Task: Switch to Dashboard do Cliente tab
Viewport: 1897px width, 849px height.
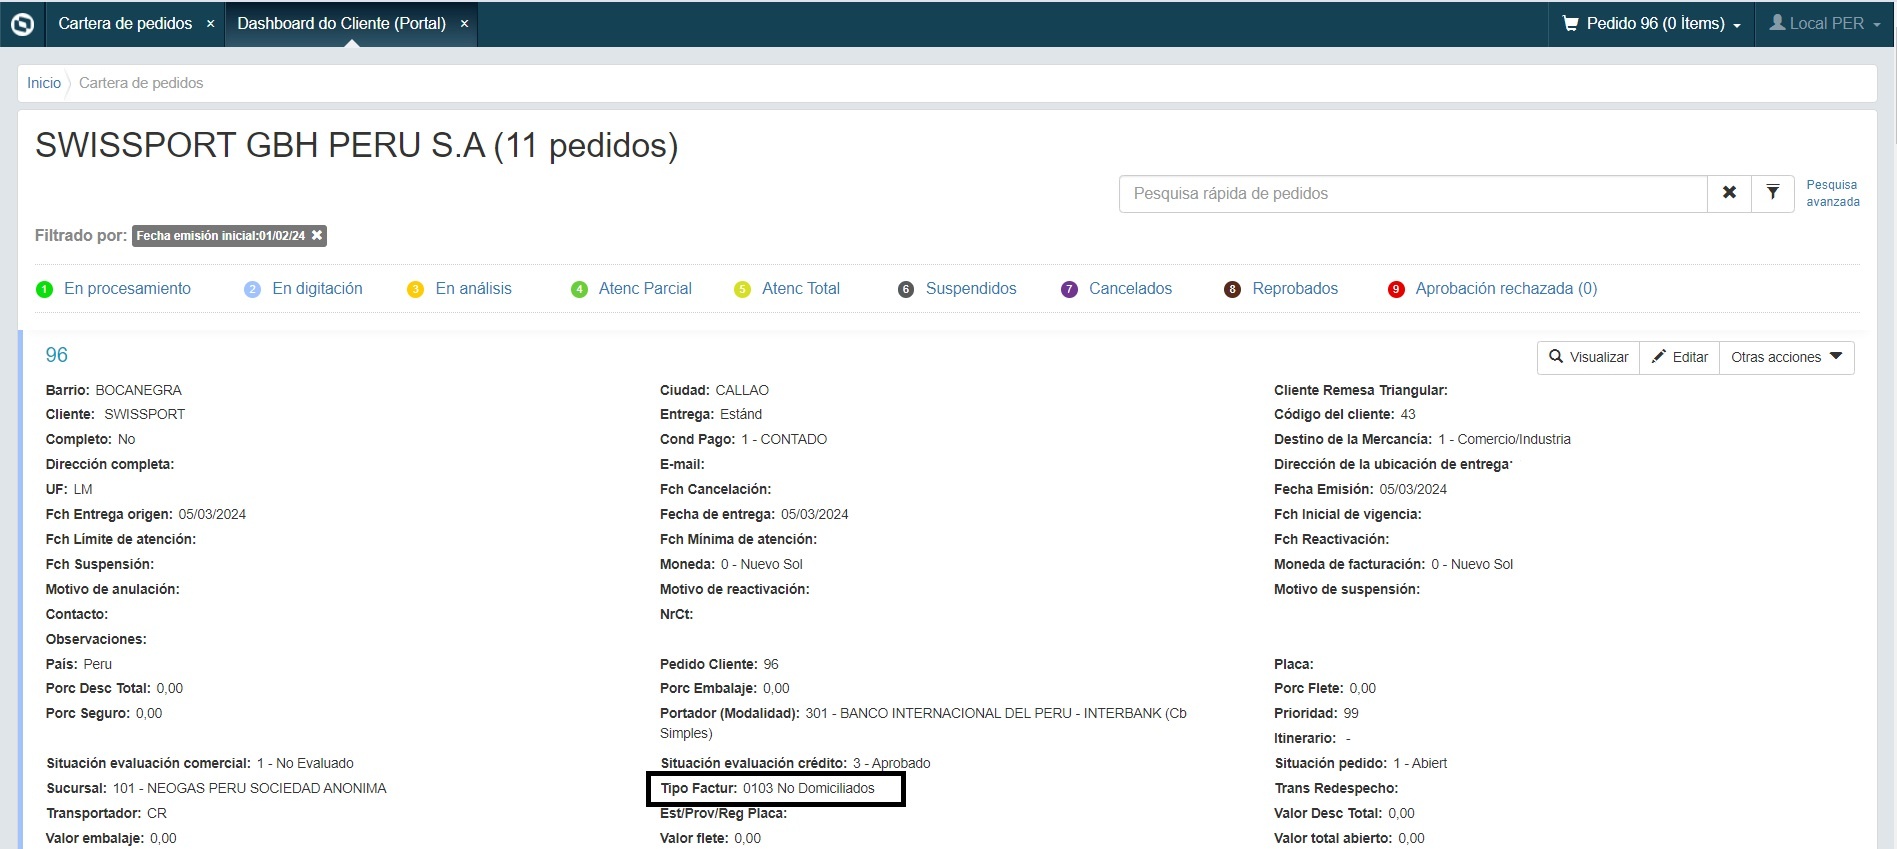Action: click(341, 24)
